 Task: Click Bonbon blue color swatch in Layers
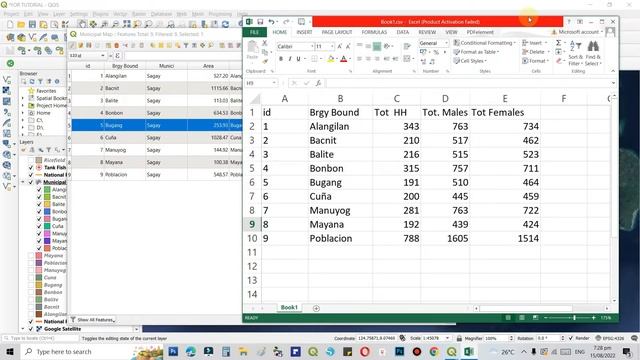[47, 211]
